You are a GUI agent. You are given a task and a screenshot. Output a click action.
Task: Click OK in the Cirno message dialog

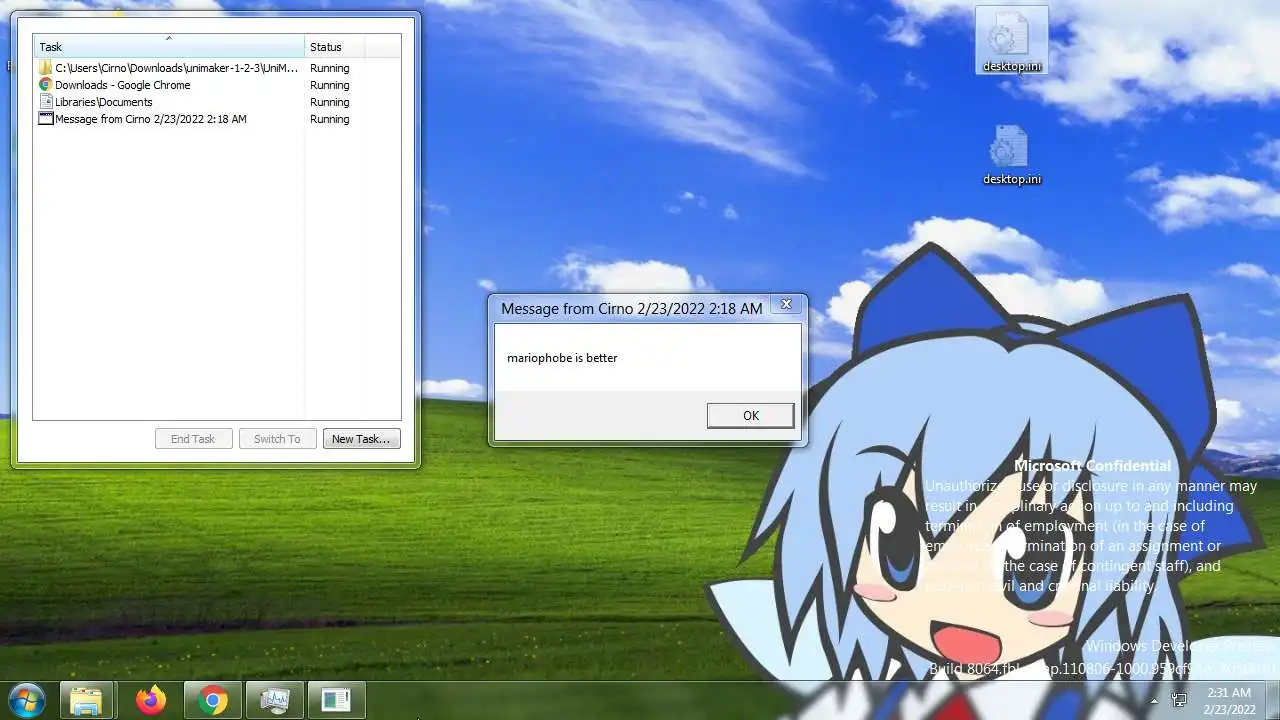[x=750, y=416]
